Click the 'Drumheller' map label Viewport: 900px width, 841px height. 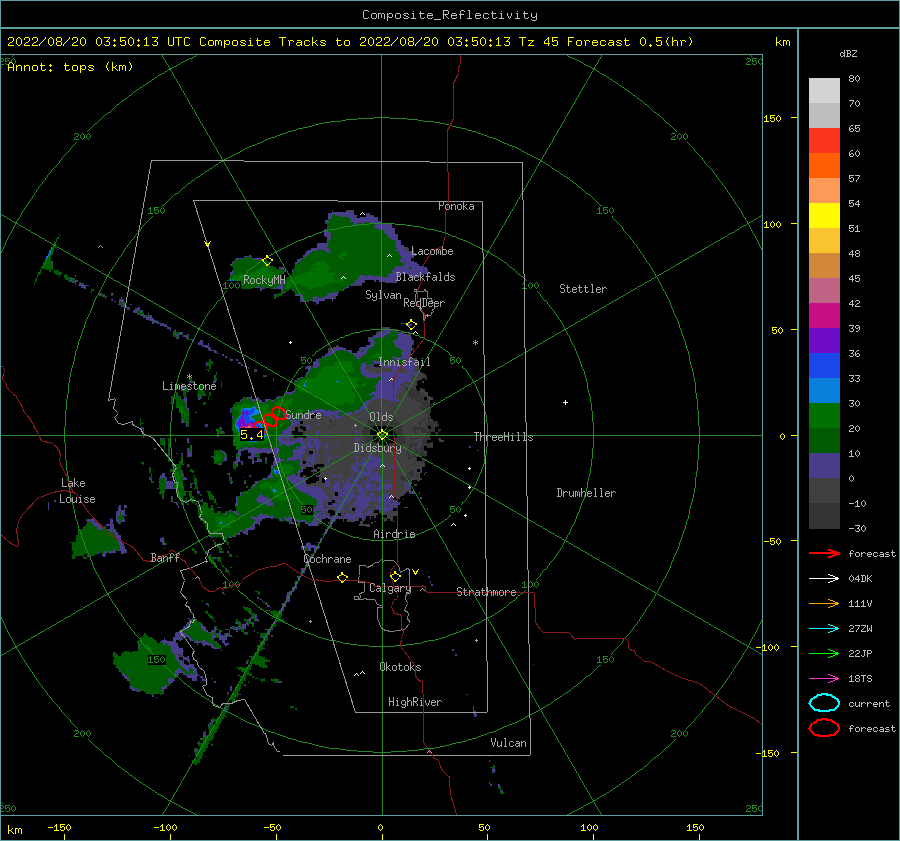(x=586, y=493)
